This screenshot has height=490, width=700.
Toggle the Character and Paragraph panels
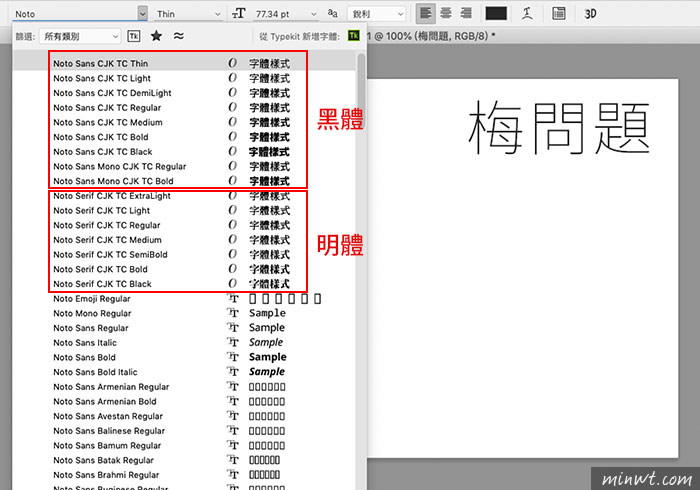point(558,13)
